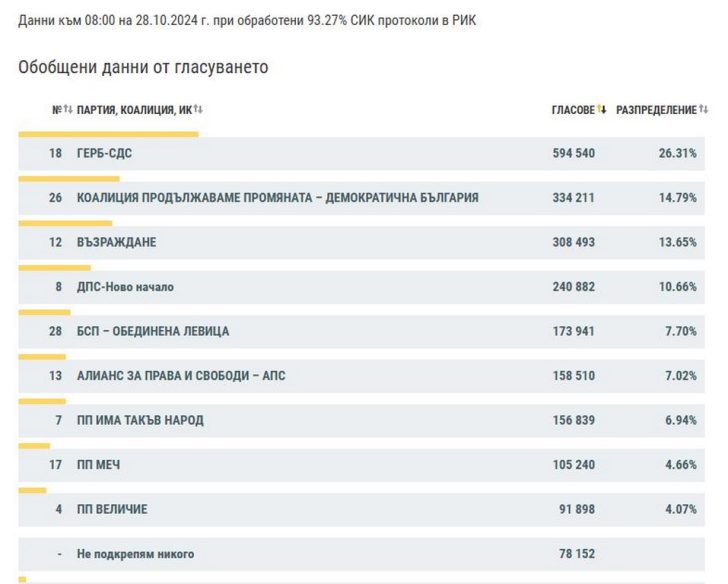Click sort arrows beside ПАРТИЯ, КОАЛИЦИЯ, ИК
The image size is (728, 584).
pyautogui.click(x=198, y=110)
